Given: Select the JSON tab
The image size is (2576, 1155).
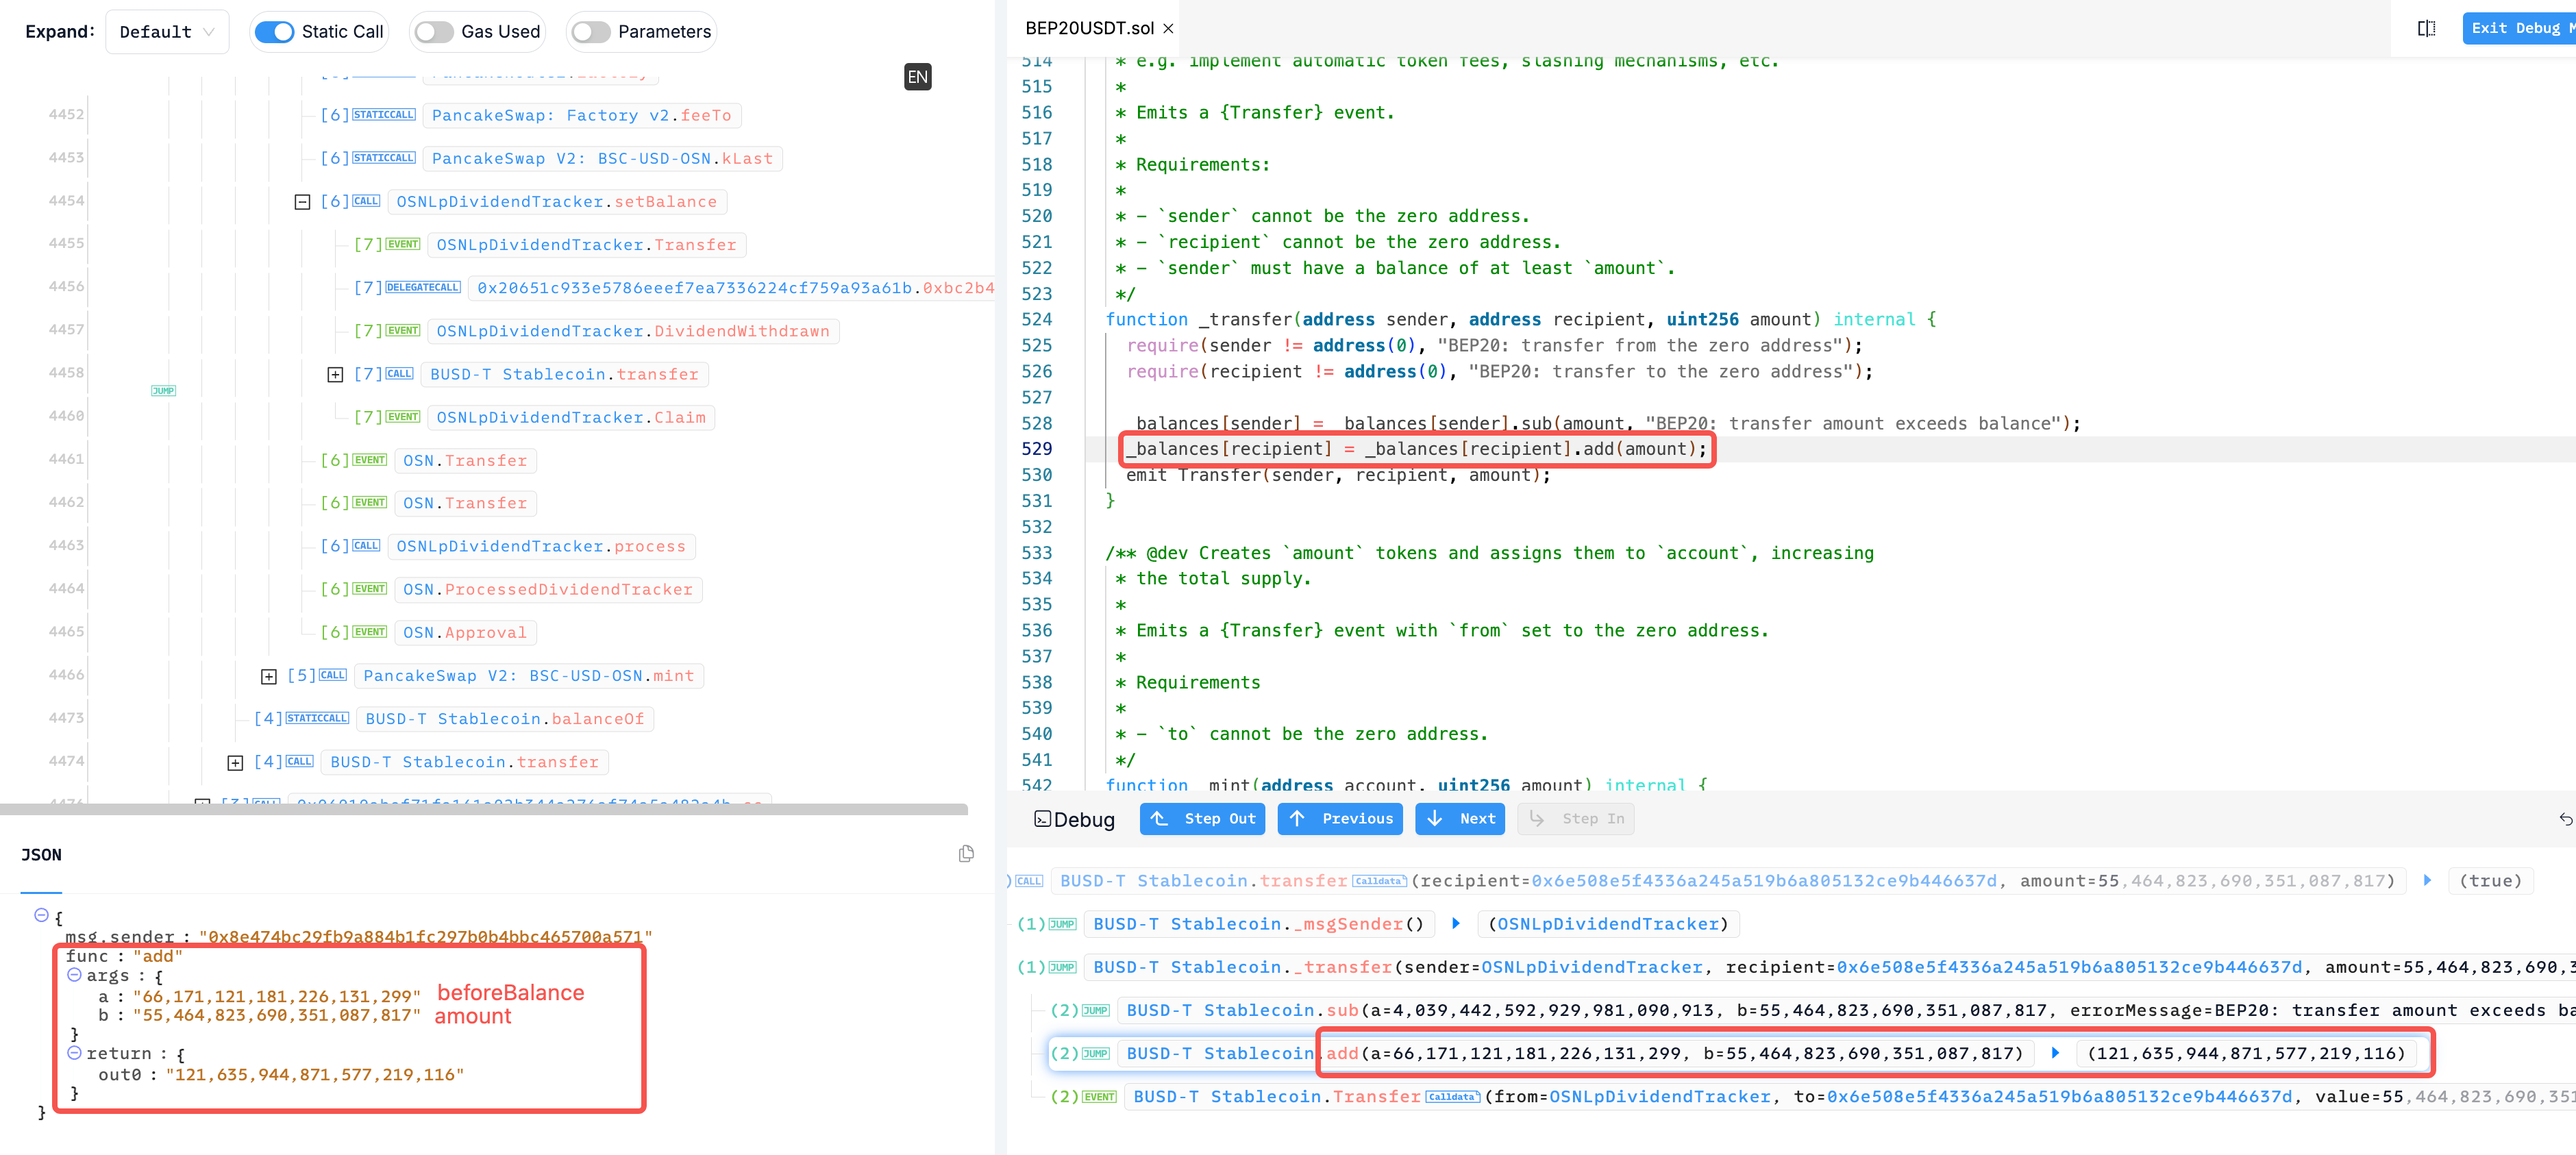Looking at the screenshot, I should 41,855.
